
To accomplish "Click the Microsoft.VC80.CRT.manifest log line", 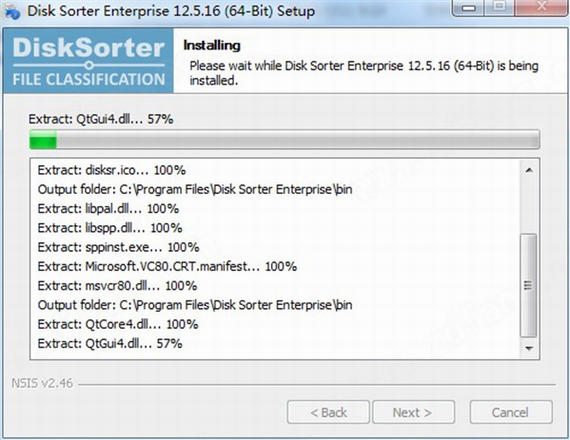I will [167, 267].
